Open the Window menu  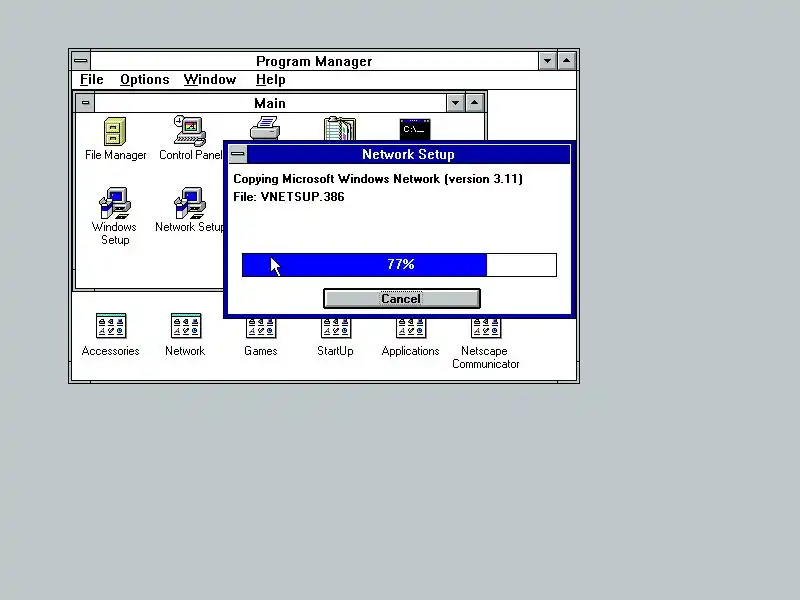210,80
